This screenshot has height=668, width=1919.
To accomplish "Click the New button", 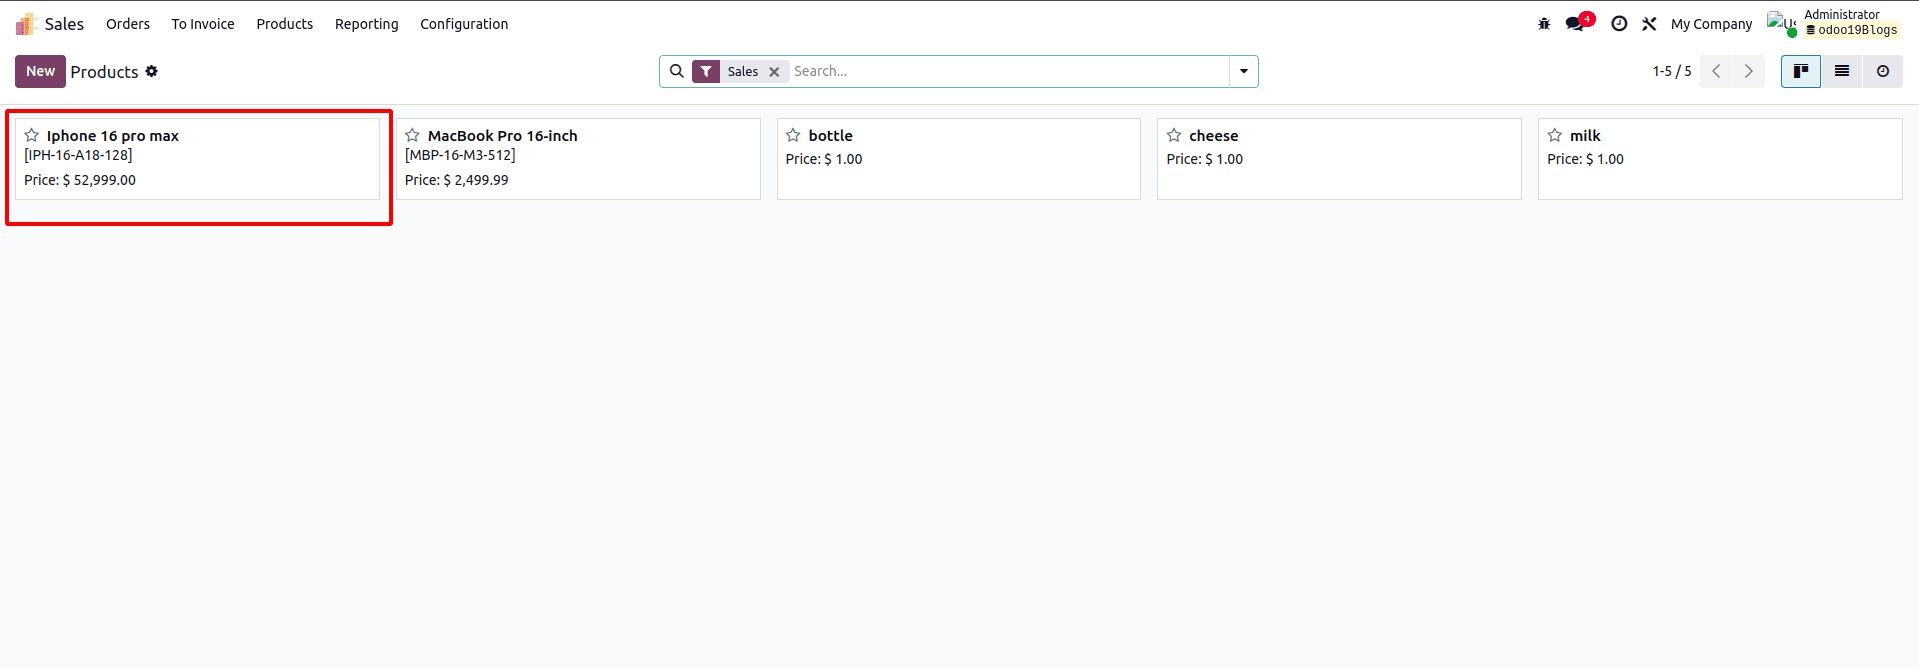I will click(40, 71).
